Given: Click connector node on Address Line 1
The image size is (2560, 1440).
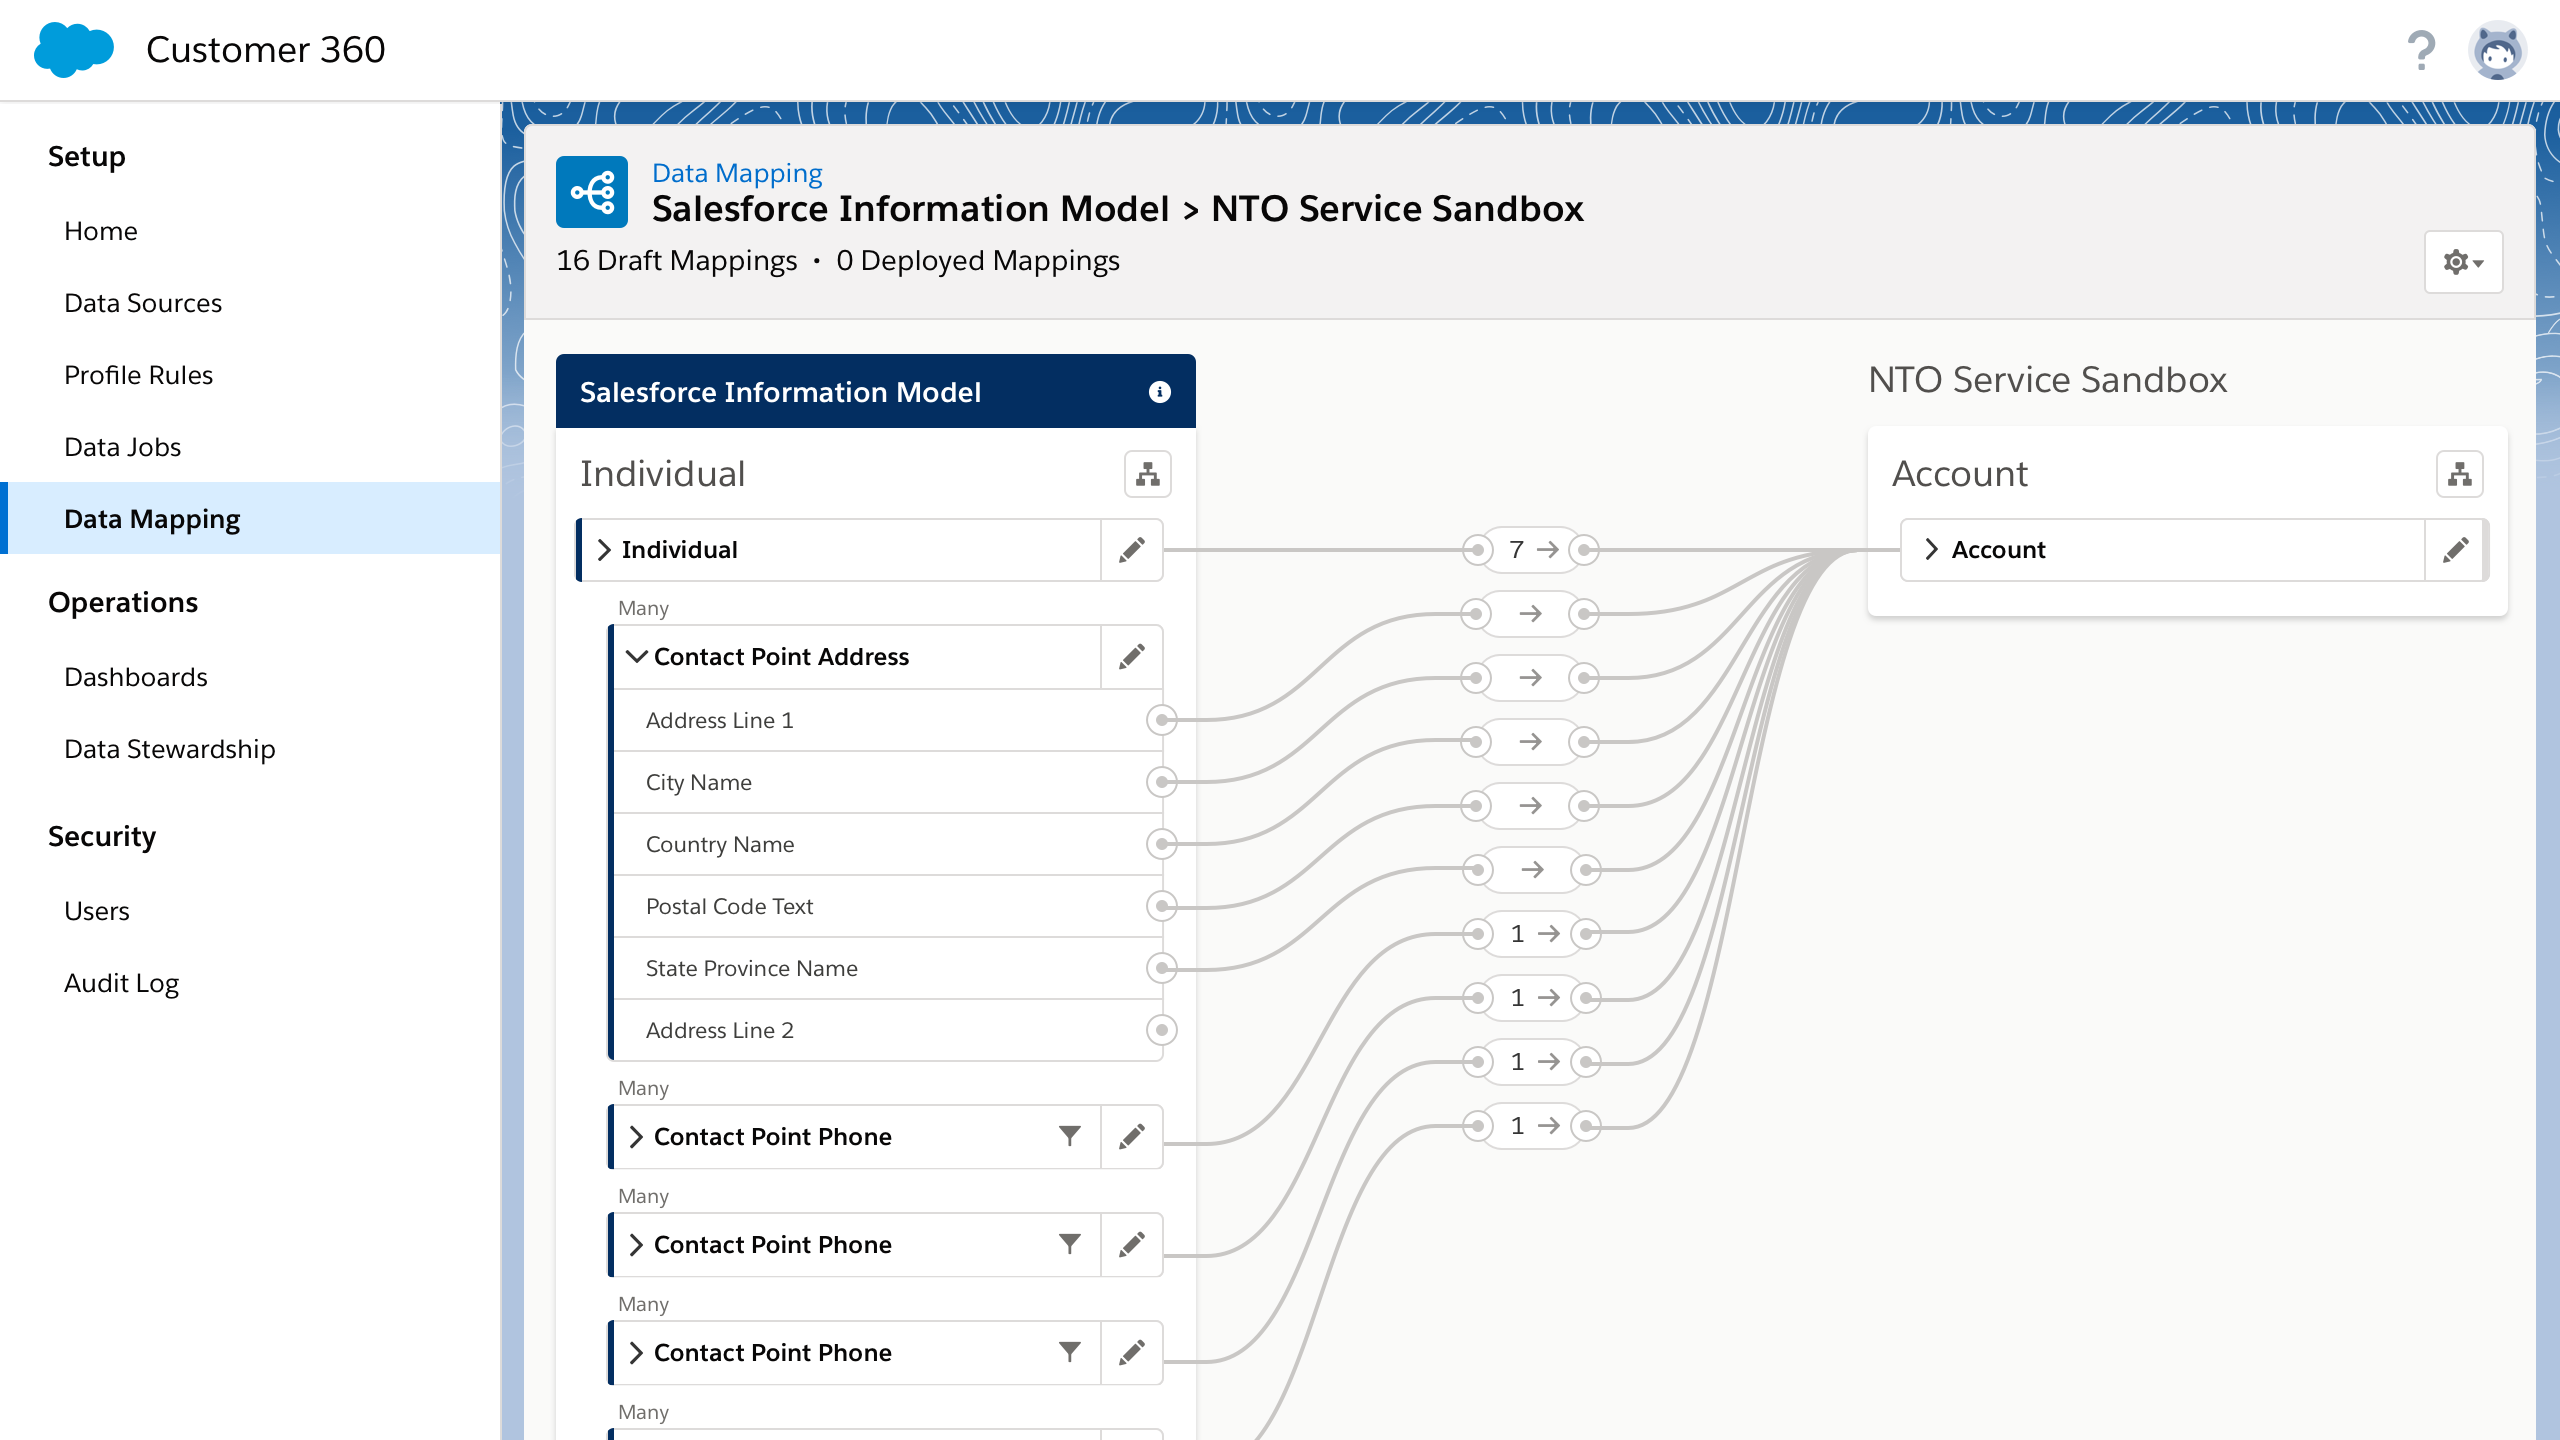Looking at the screenshot, I should point(1161,720).
